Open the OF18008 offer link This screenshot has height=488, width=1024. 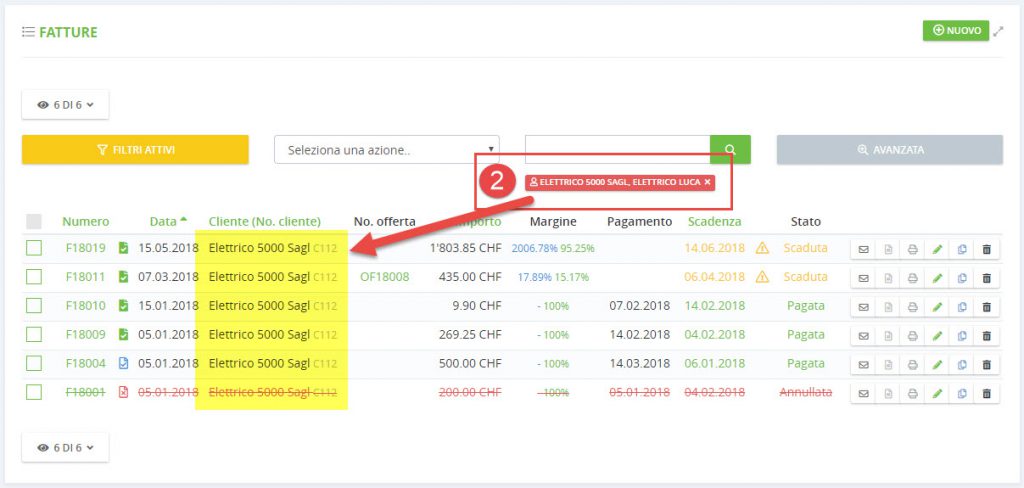coord(384,277)
